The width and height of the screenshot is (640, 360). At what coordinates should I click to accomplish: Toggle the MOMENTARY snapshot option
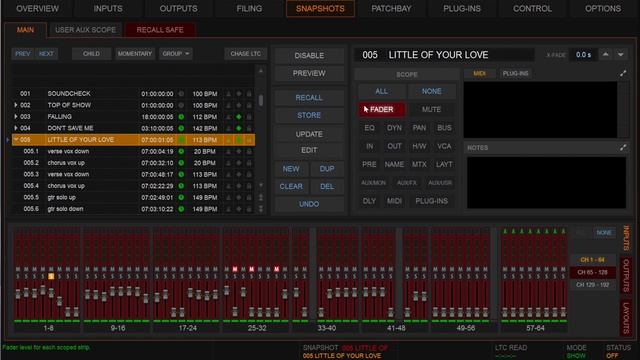pyautogui.click(x=135, y=53)
